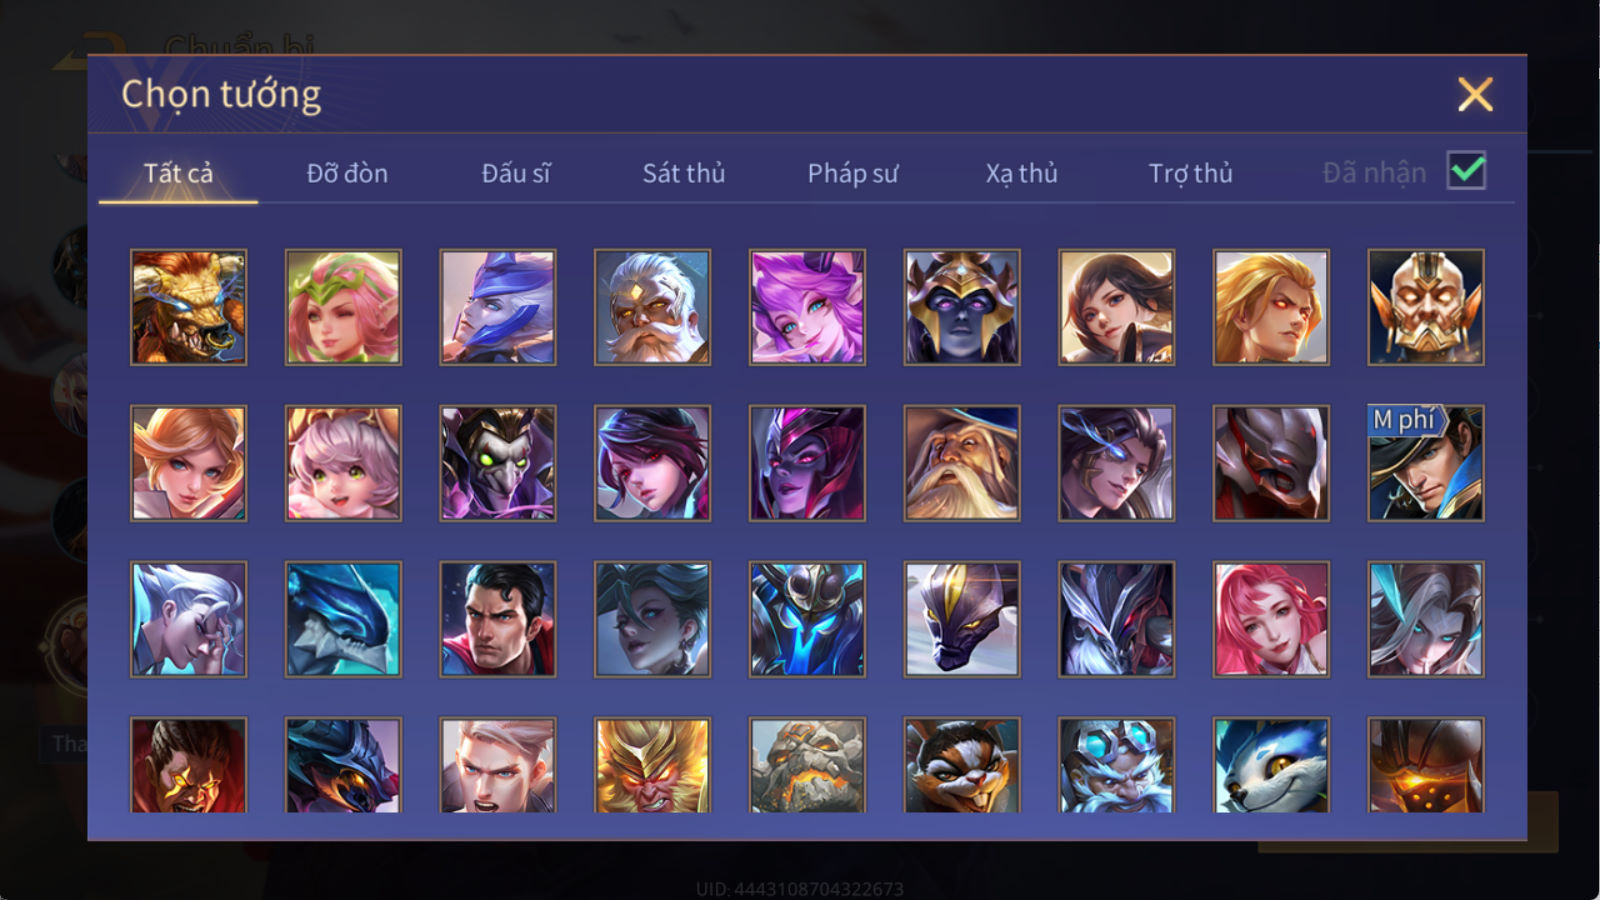Image resolution: width=1600 pixels, height=900 pixels.
Task: Pick the purple-haired bunny girl hero
Action: (x=807, y=307)
